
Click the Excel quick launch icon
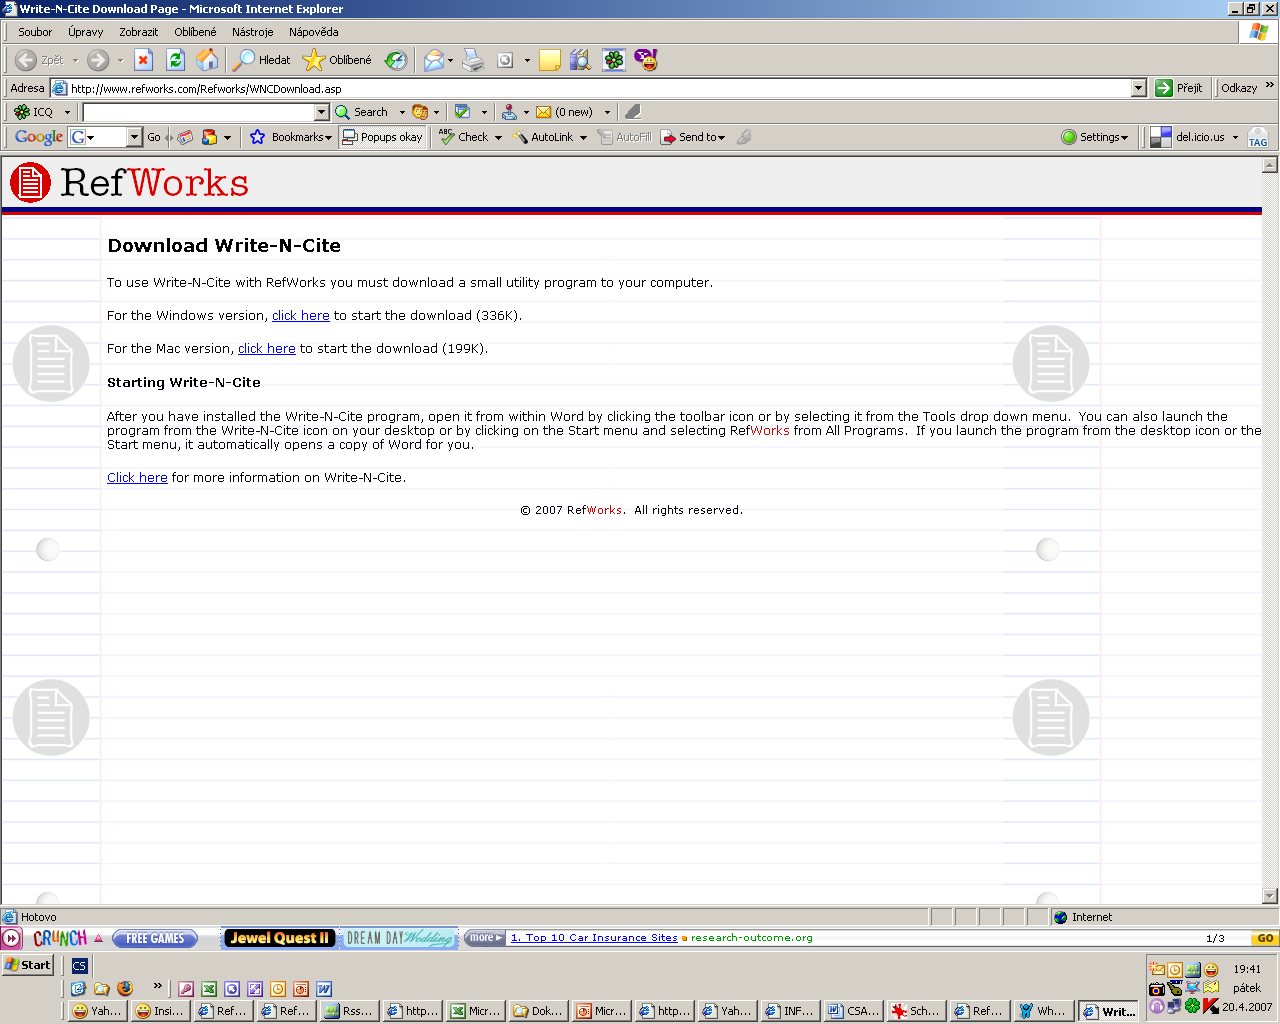[209, 989]
